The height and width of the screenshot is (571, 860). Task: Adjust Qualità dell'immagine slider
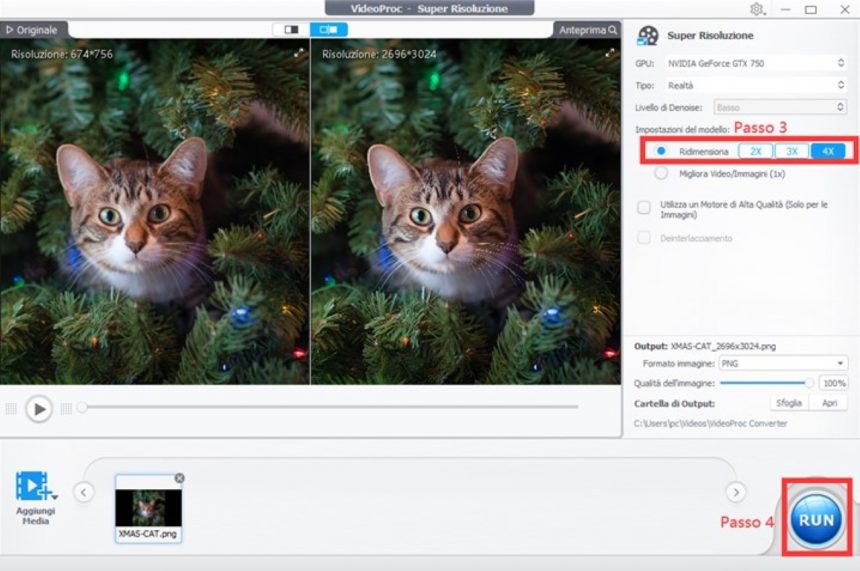point(766,383)
